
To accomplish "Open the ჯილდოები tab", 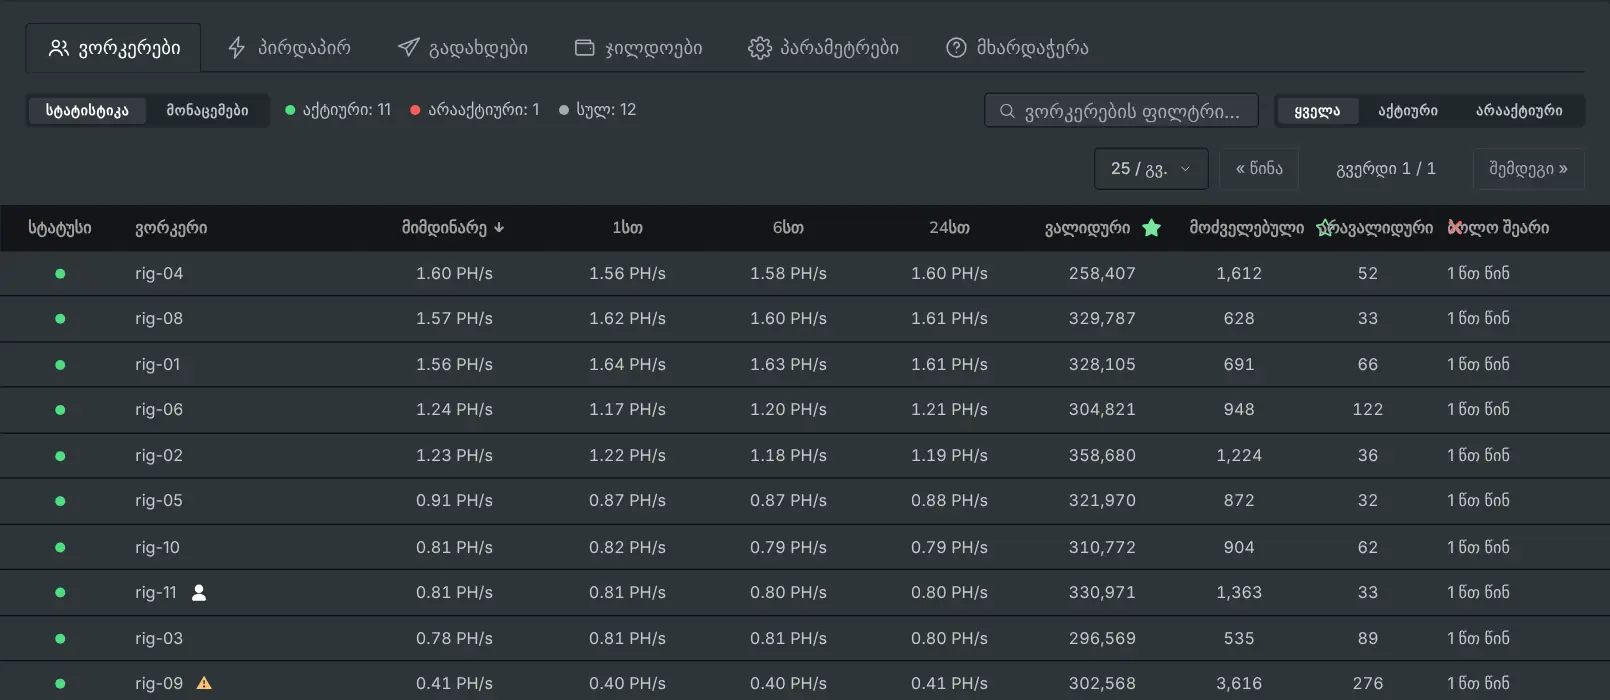I will click(x=638, y=48).
